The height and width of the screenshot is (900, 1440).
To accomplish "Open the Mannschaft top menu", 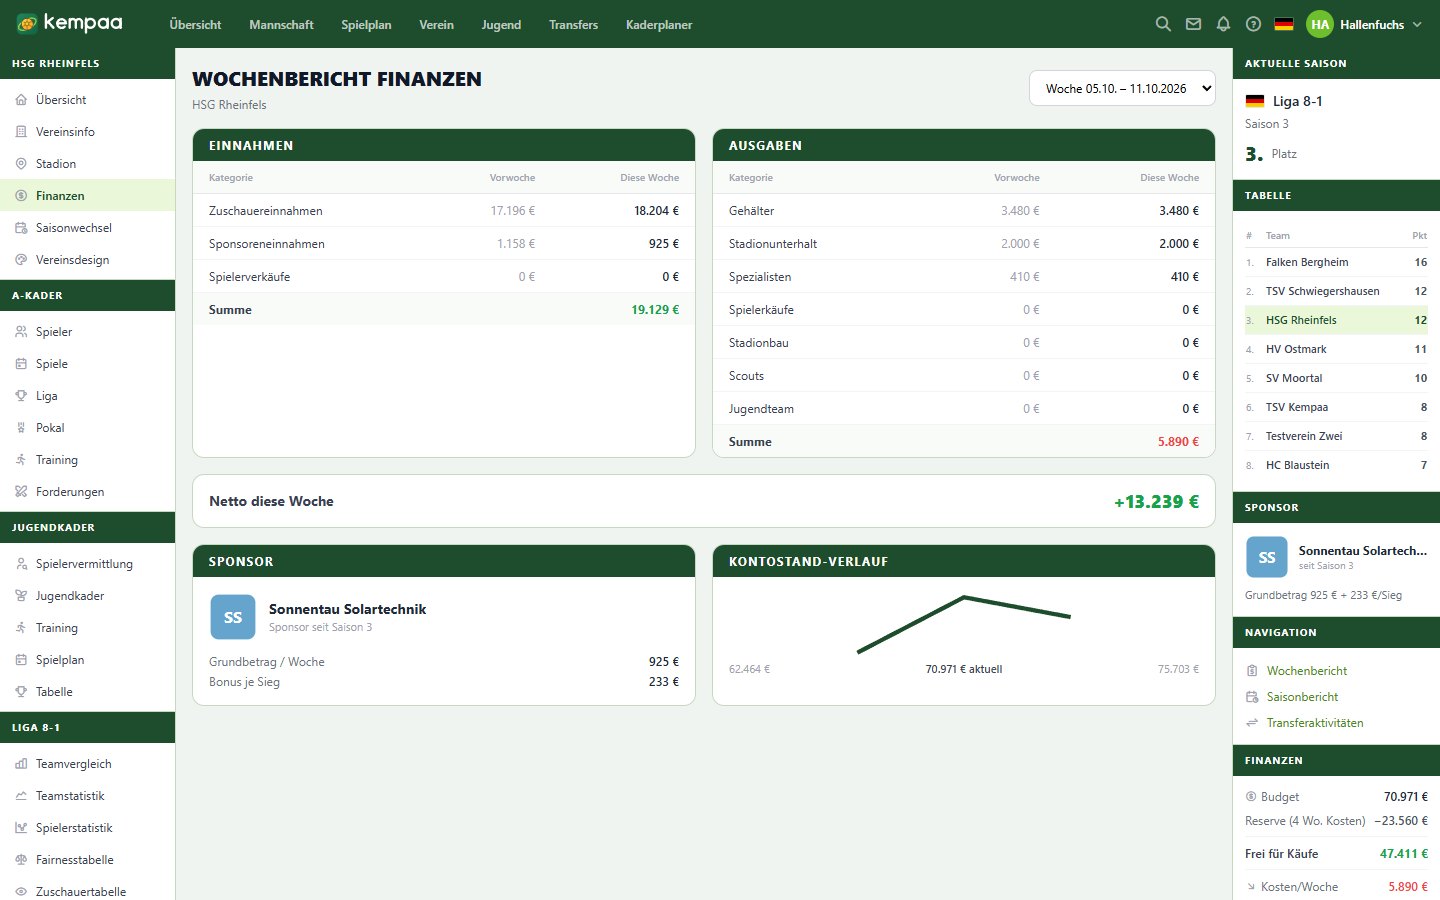I will click(281, 24).
